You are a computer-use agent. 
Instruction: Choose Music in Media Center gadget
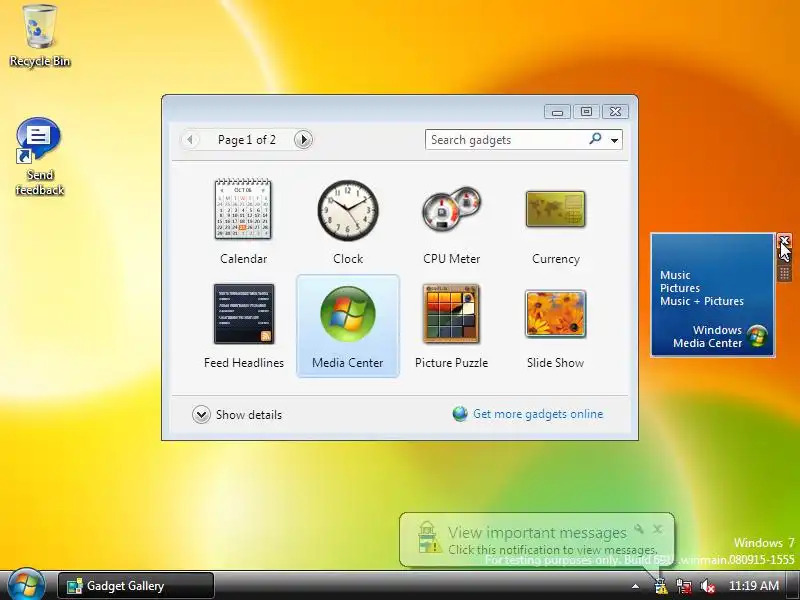[x=675, y=275]
